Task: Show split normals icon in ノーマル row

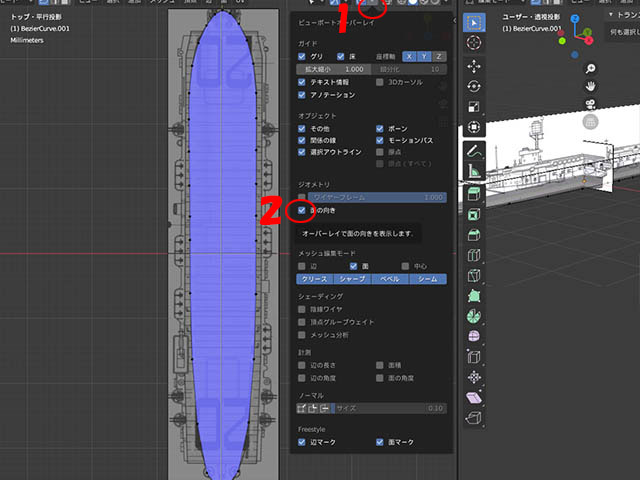Action: [313, 408]
